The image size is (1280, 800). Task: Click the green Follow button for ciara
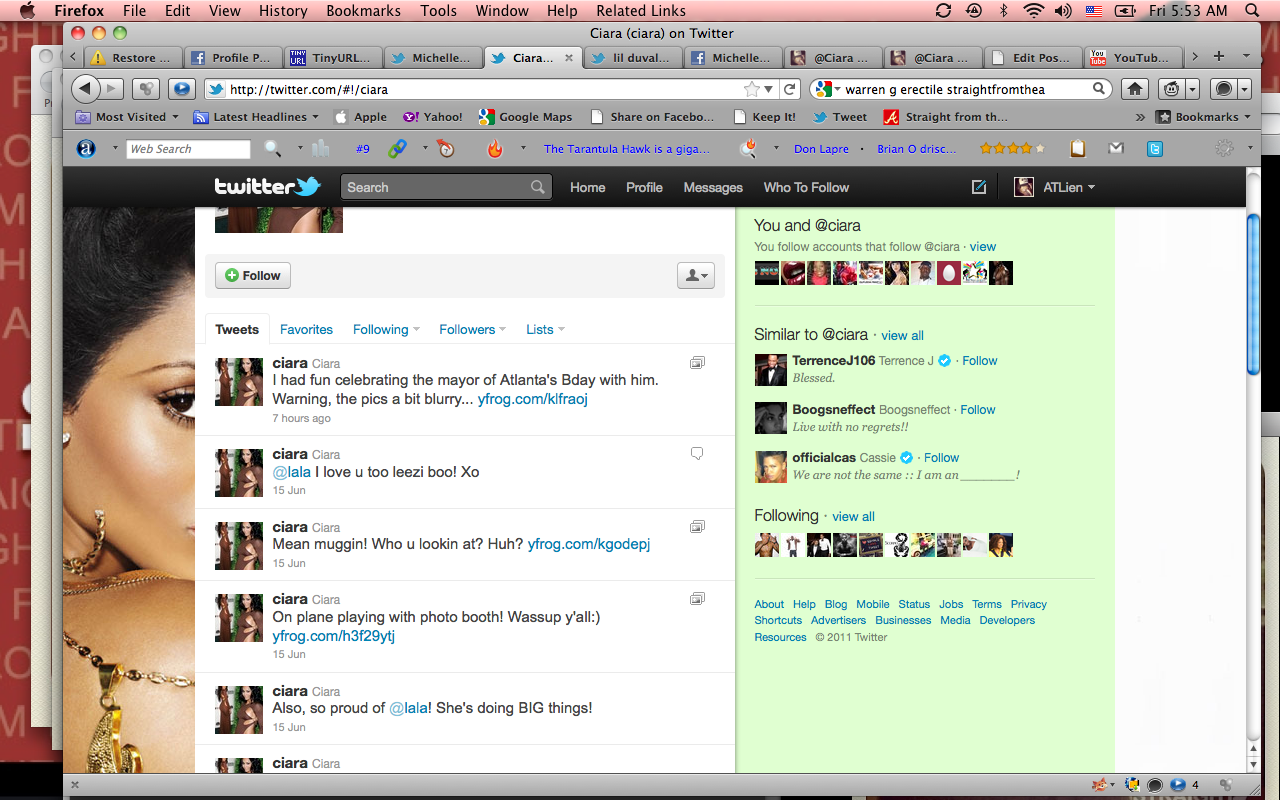(253, 276)
